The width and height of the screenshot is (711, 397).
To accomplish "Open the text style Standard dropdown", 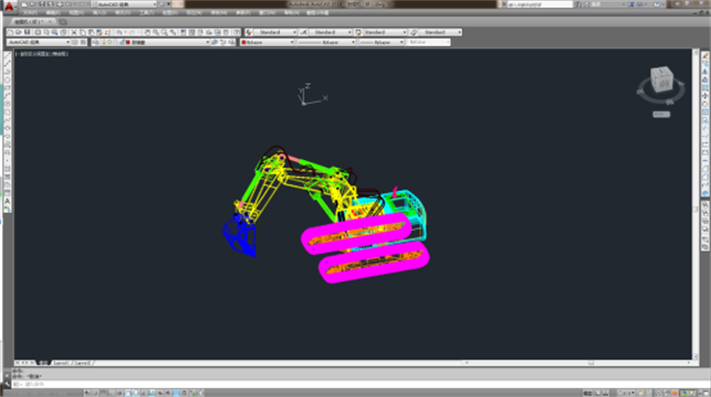I will [275, 32].
